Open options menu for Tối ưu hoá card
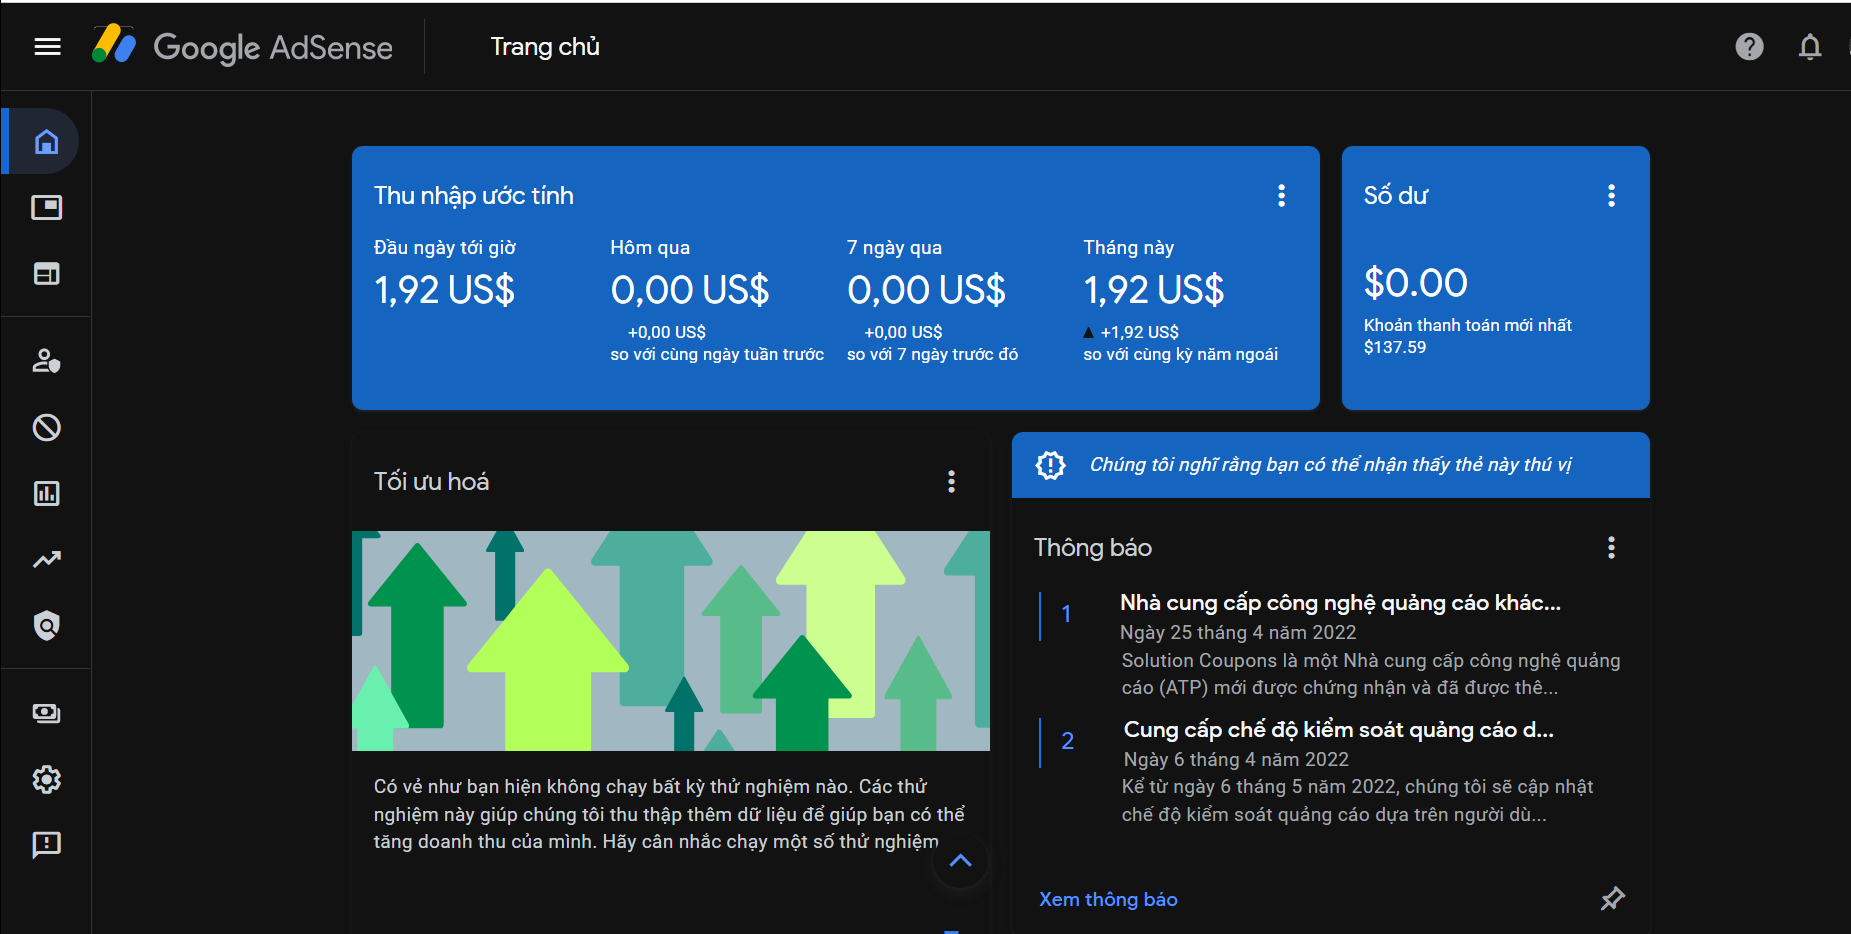The width and height of the screenshot is (1851, 934). pyautogui.click(x=951, y=482)
